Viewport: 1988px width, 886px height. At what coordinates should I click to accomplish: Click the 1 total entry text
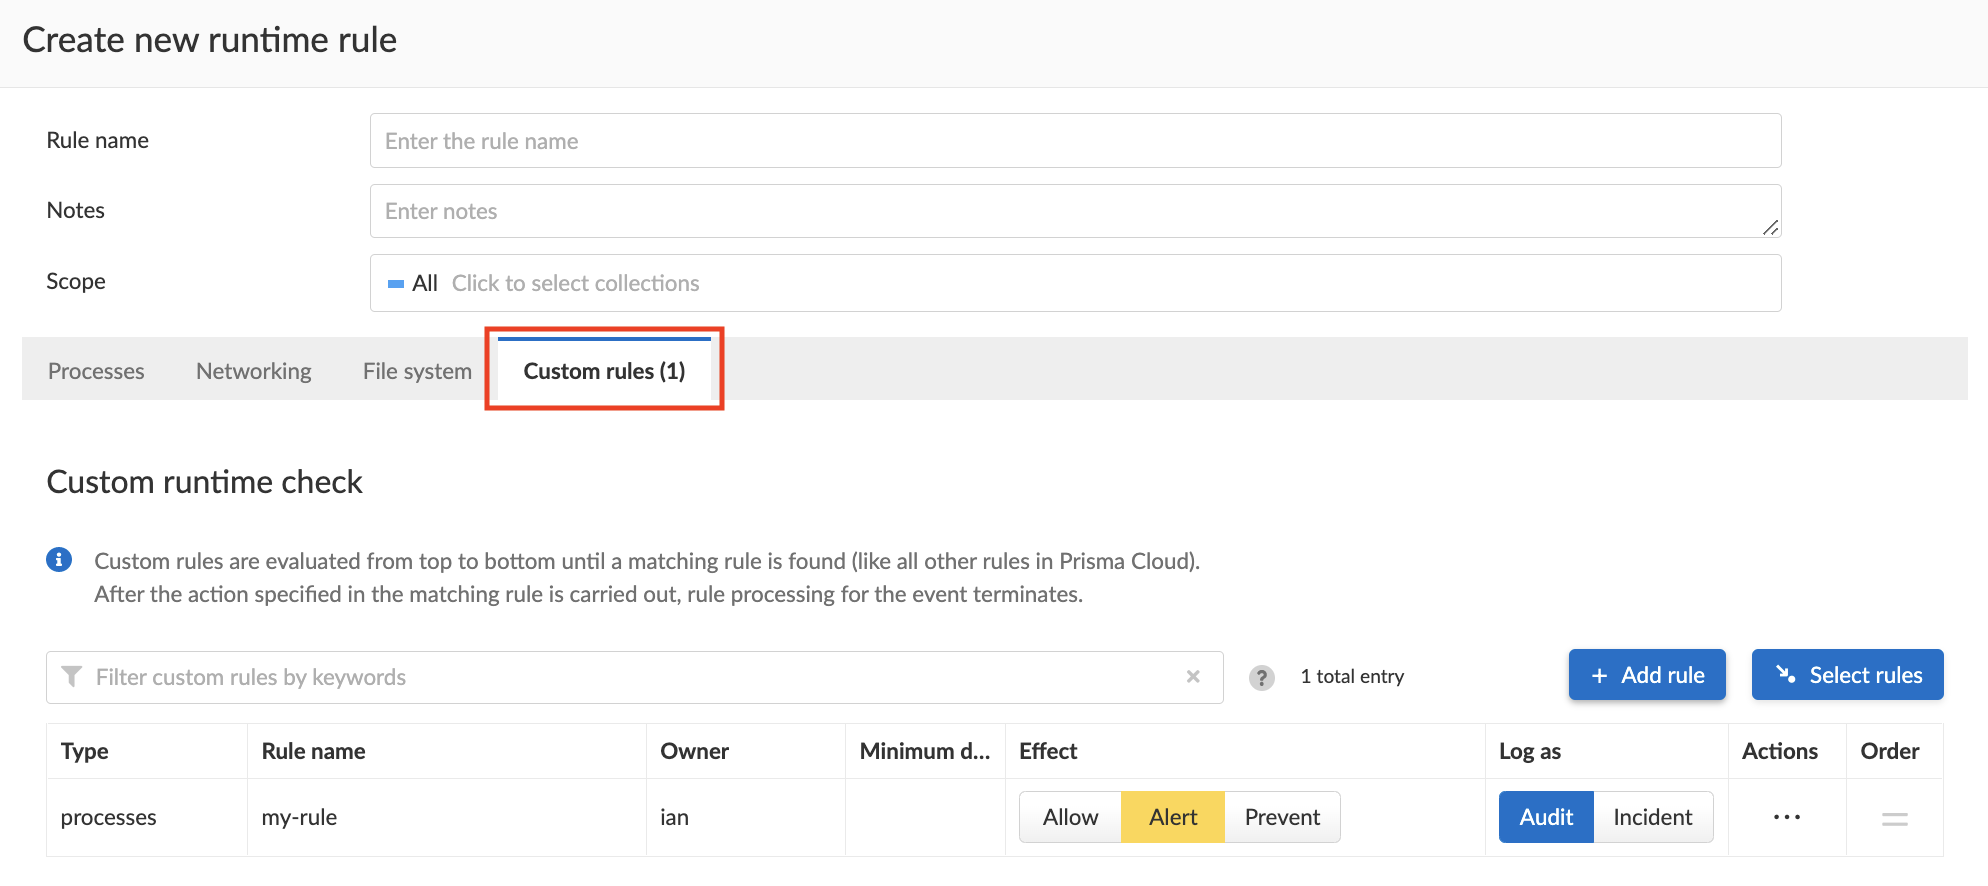(x=1352, y=676)
